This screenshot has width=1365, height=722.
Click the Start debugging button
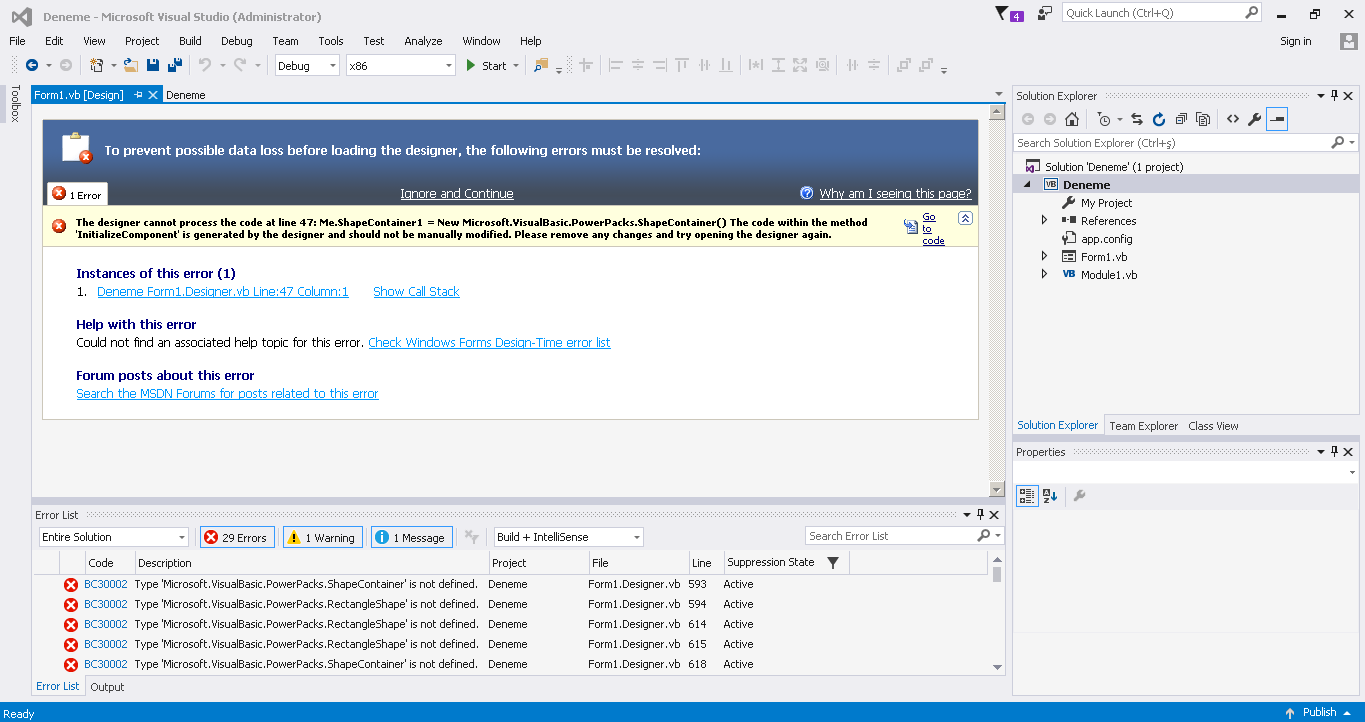486,65
